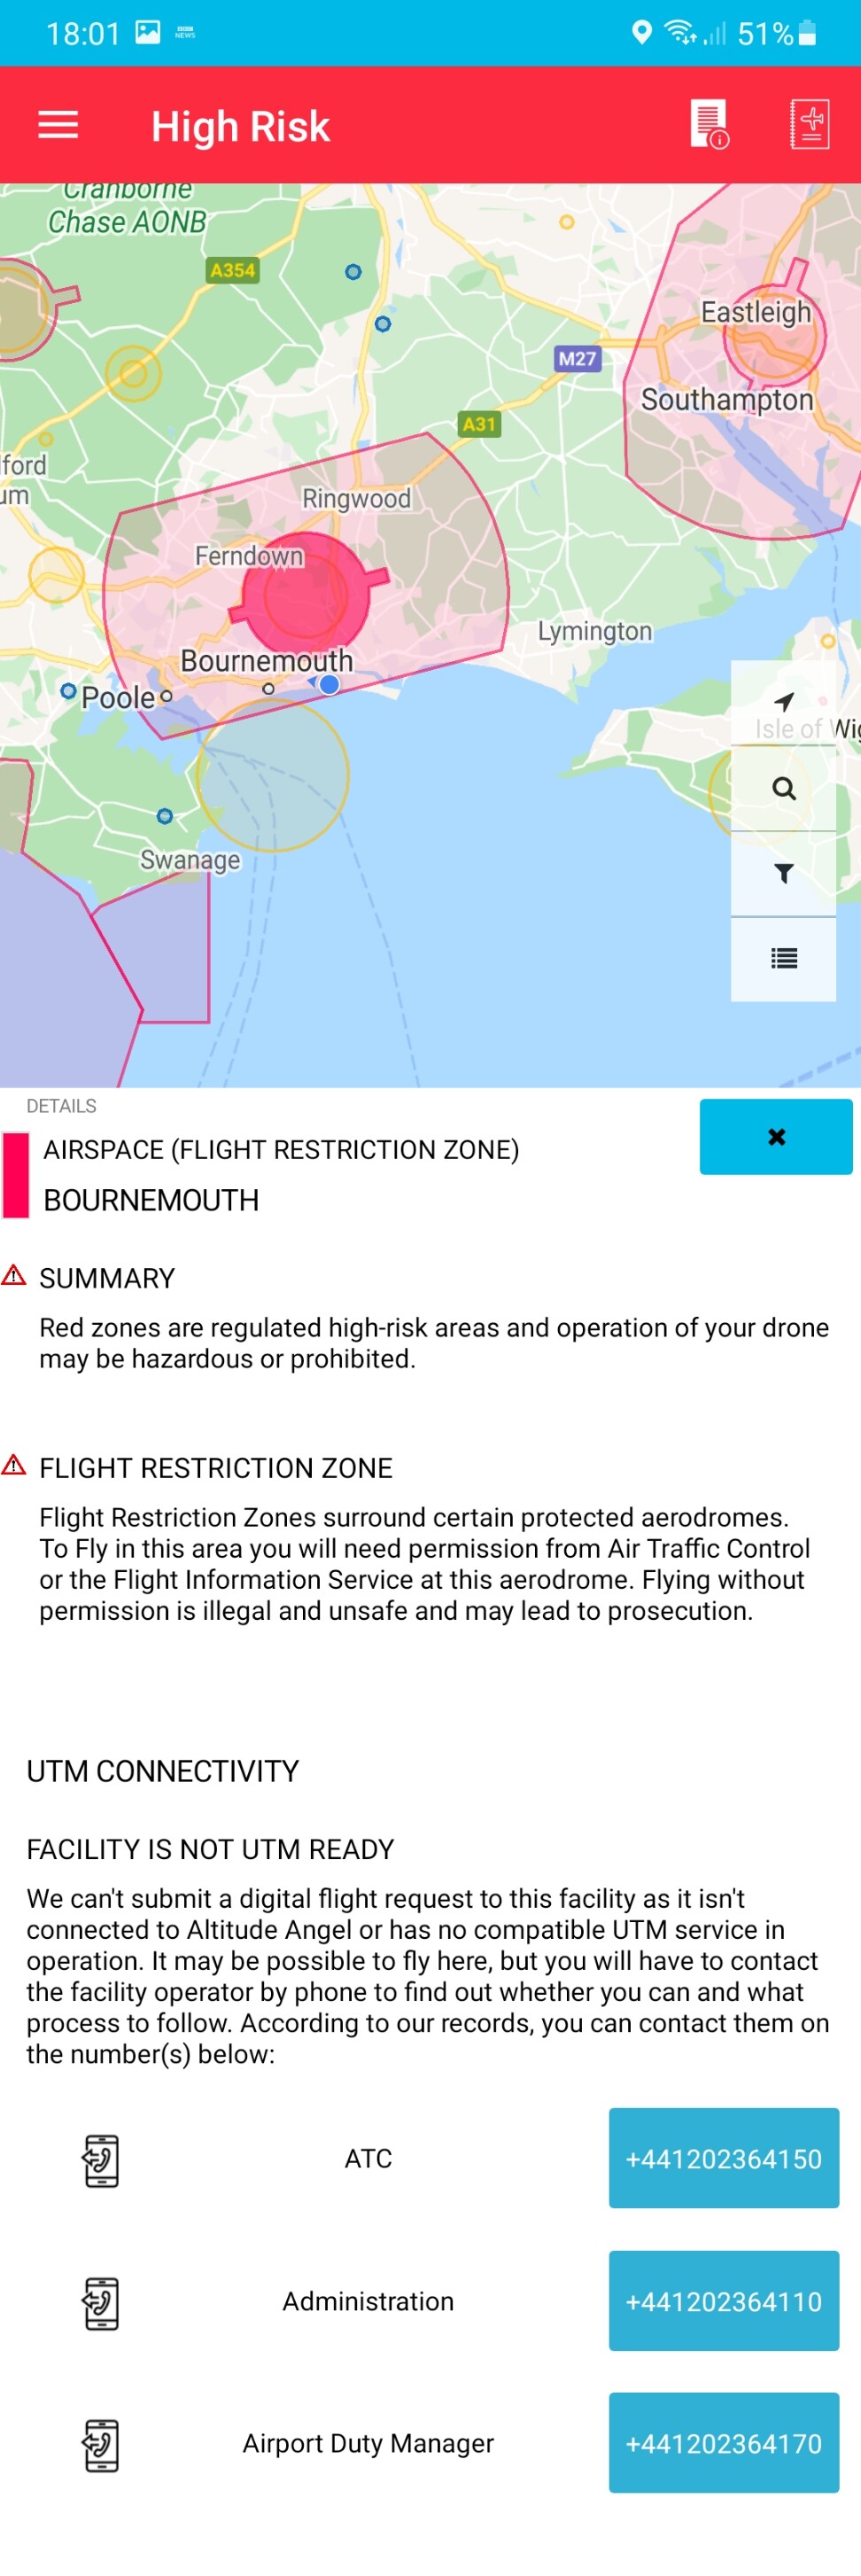This screenshot has height=2576, width=861.
Task: Tap the phone icon beside ATC
Action: point(100,2160)
